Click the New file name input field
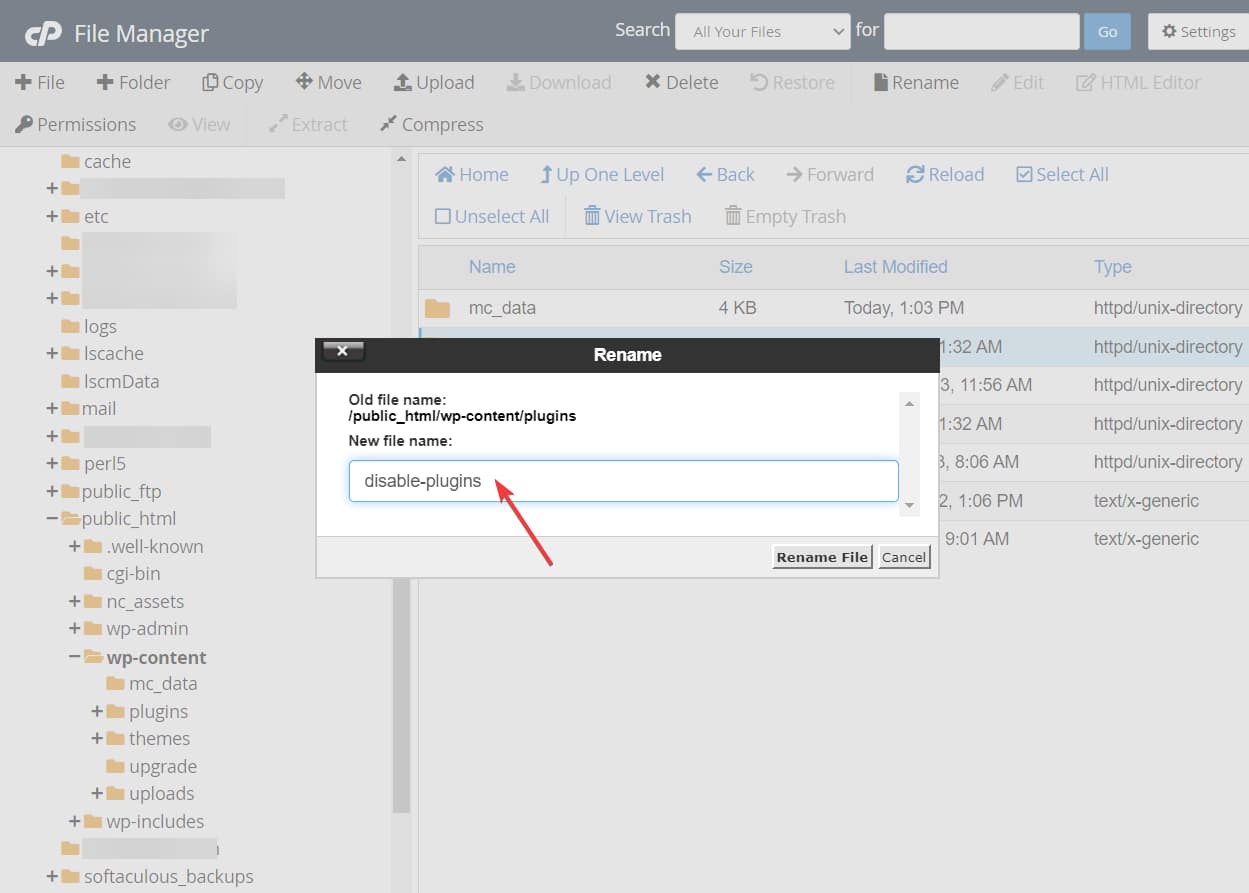1249x893 pixels. (623, 481)
